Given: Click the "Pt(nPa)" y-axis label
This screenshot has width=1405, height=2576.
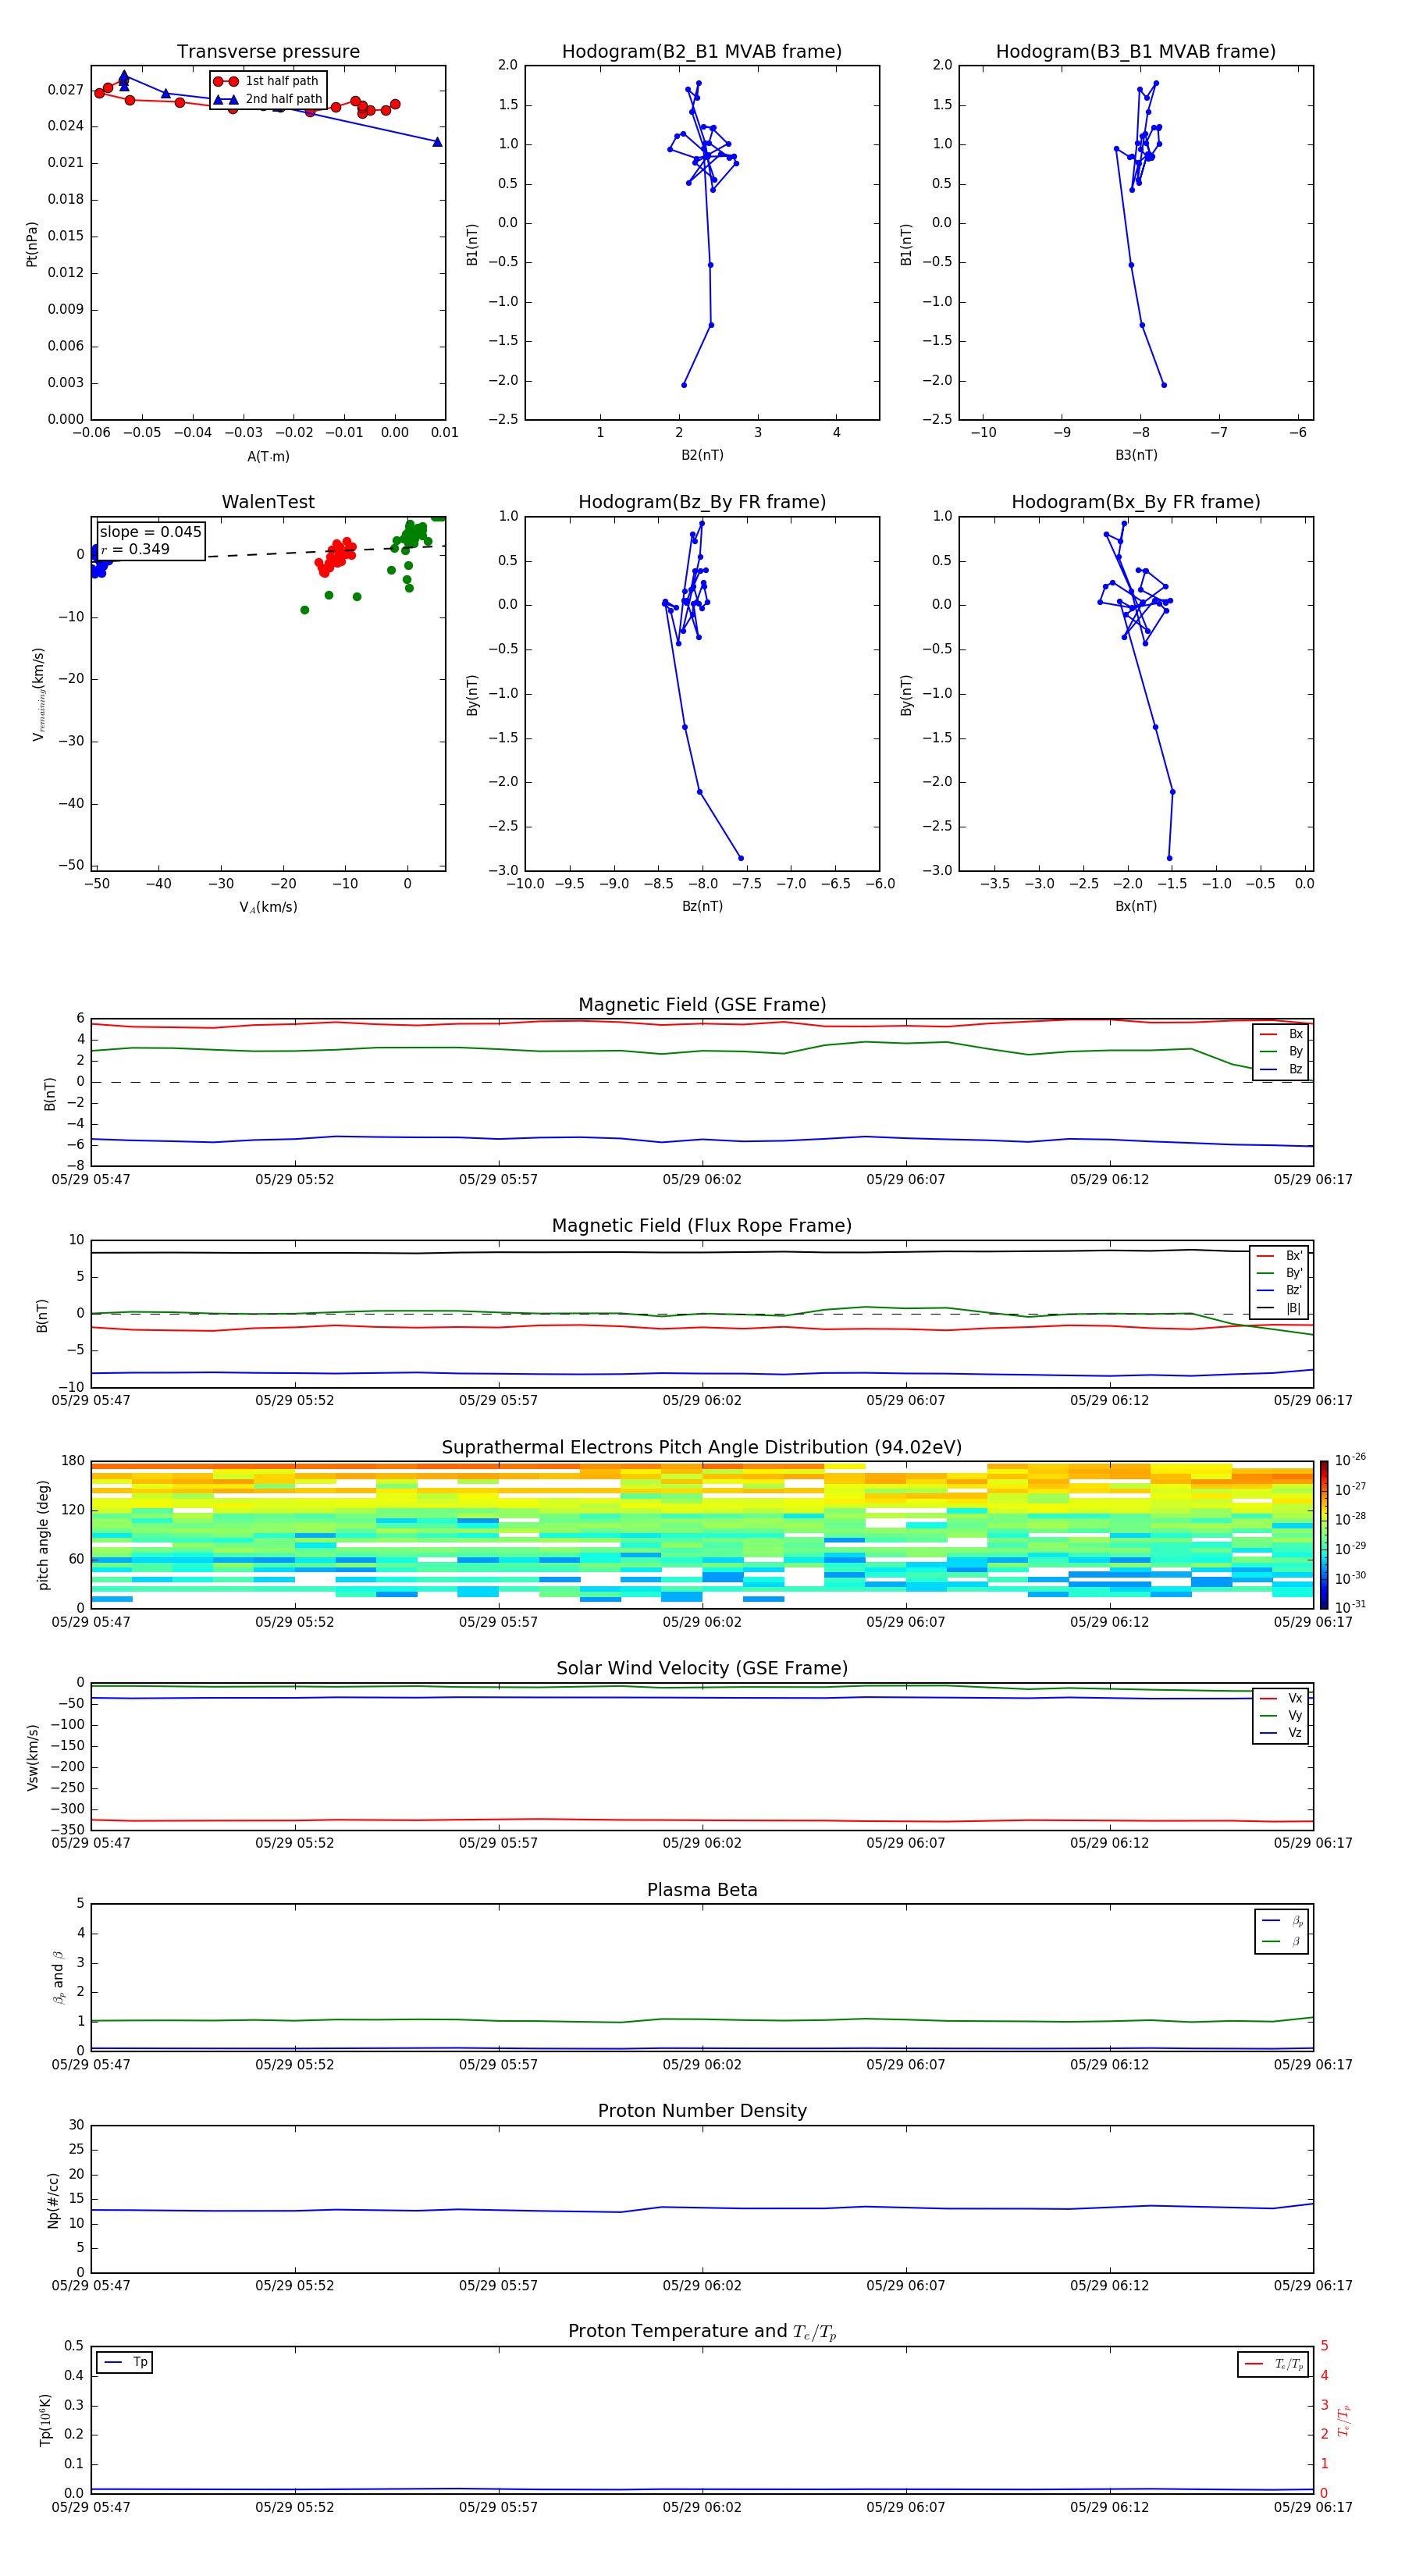Looking at the screenshot, I should pyautogui.click(x=32, y=243).
